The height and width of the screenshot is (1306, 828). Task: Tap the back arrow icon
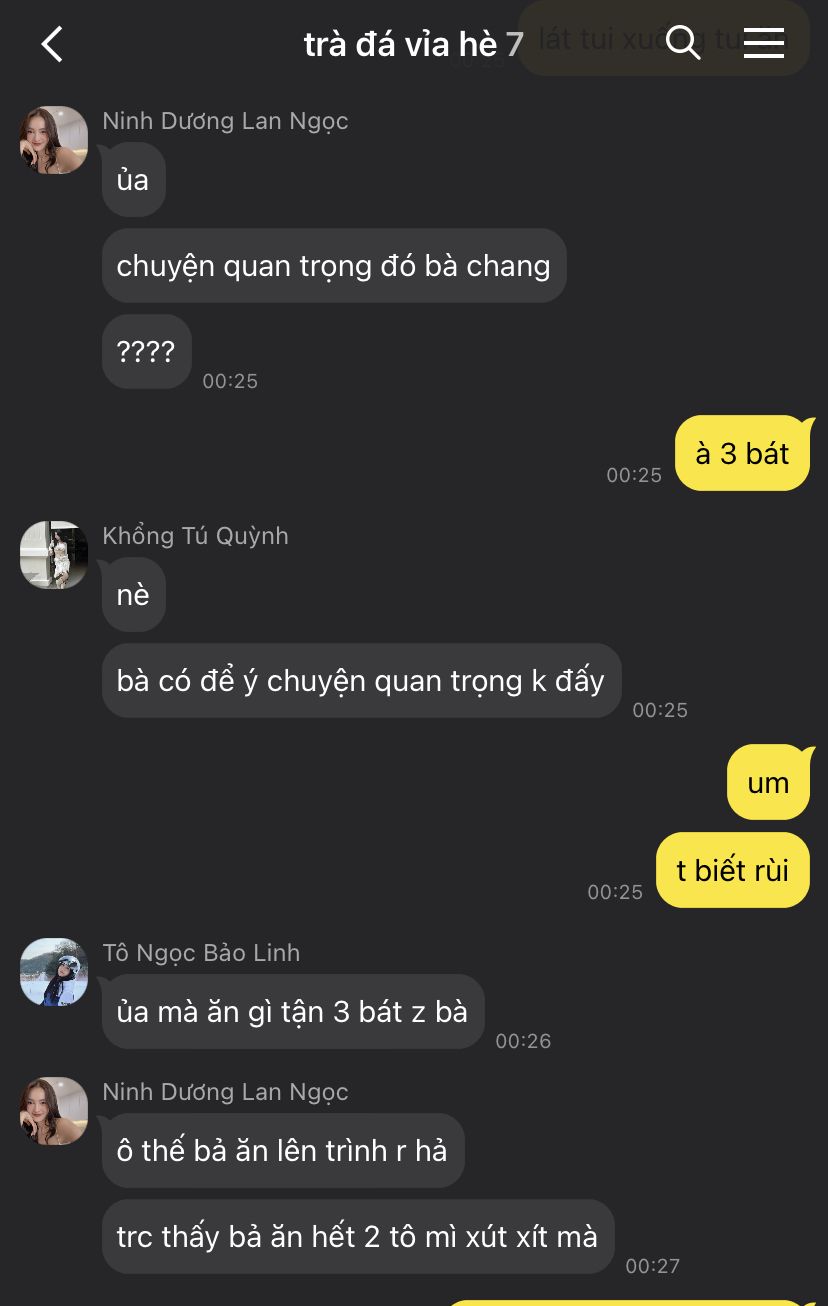click(x=52, y=44)
